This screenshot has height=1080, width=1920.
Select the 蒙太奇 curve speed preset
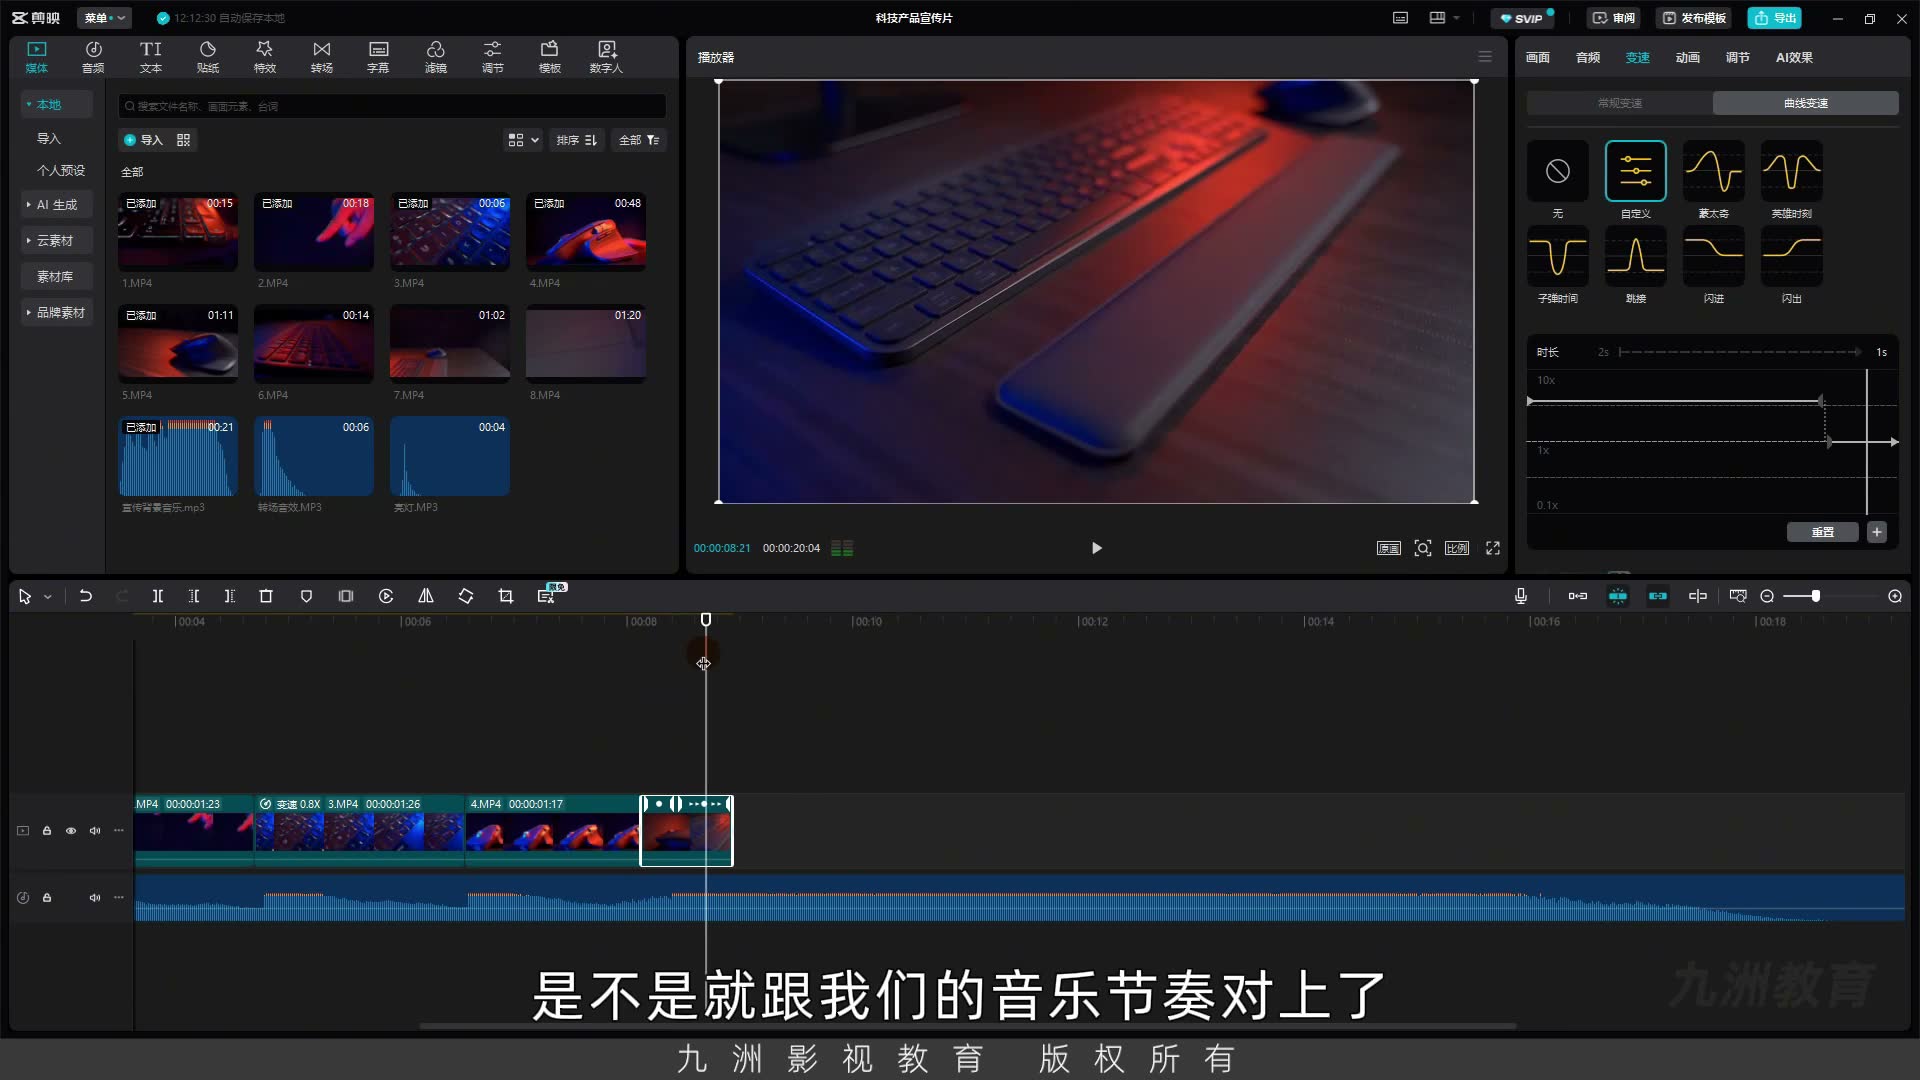coord(1714,180)
